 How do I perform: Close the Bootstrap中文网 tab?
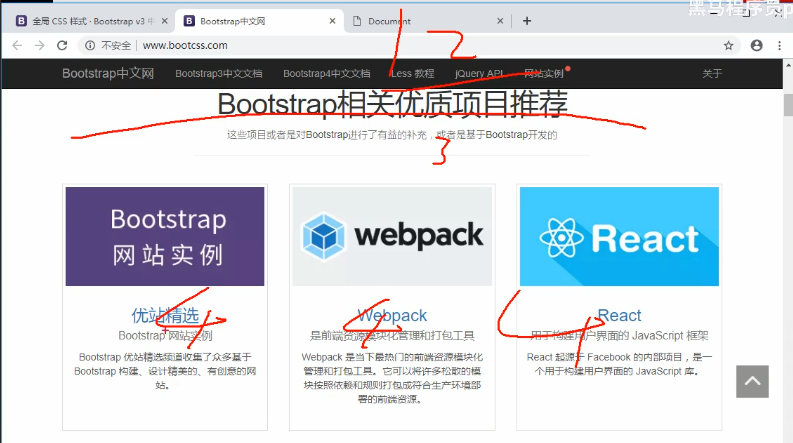click(x=332, y=21)
